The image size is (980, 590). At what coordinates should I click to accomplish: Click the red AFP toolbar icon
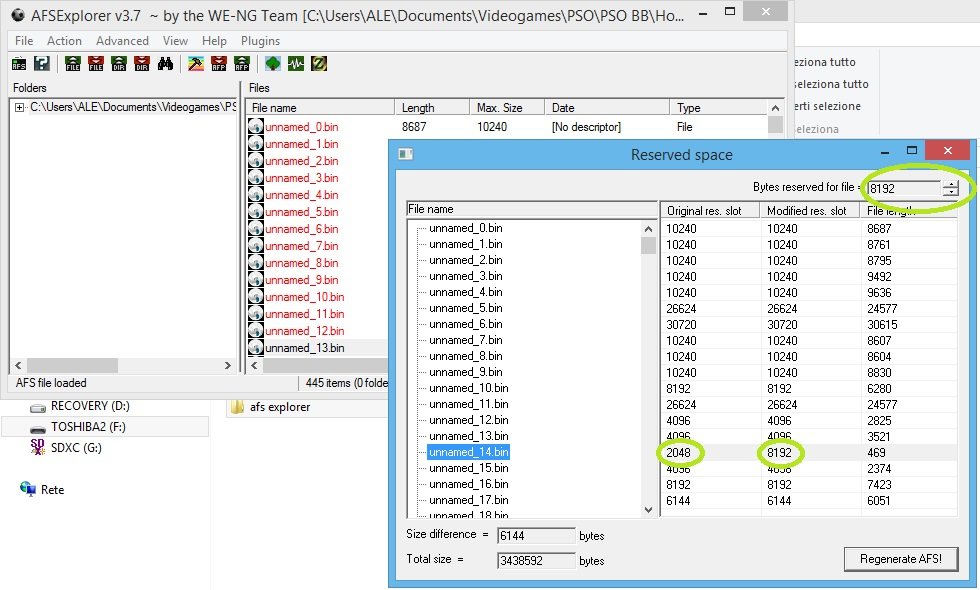tap(219, 64)
